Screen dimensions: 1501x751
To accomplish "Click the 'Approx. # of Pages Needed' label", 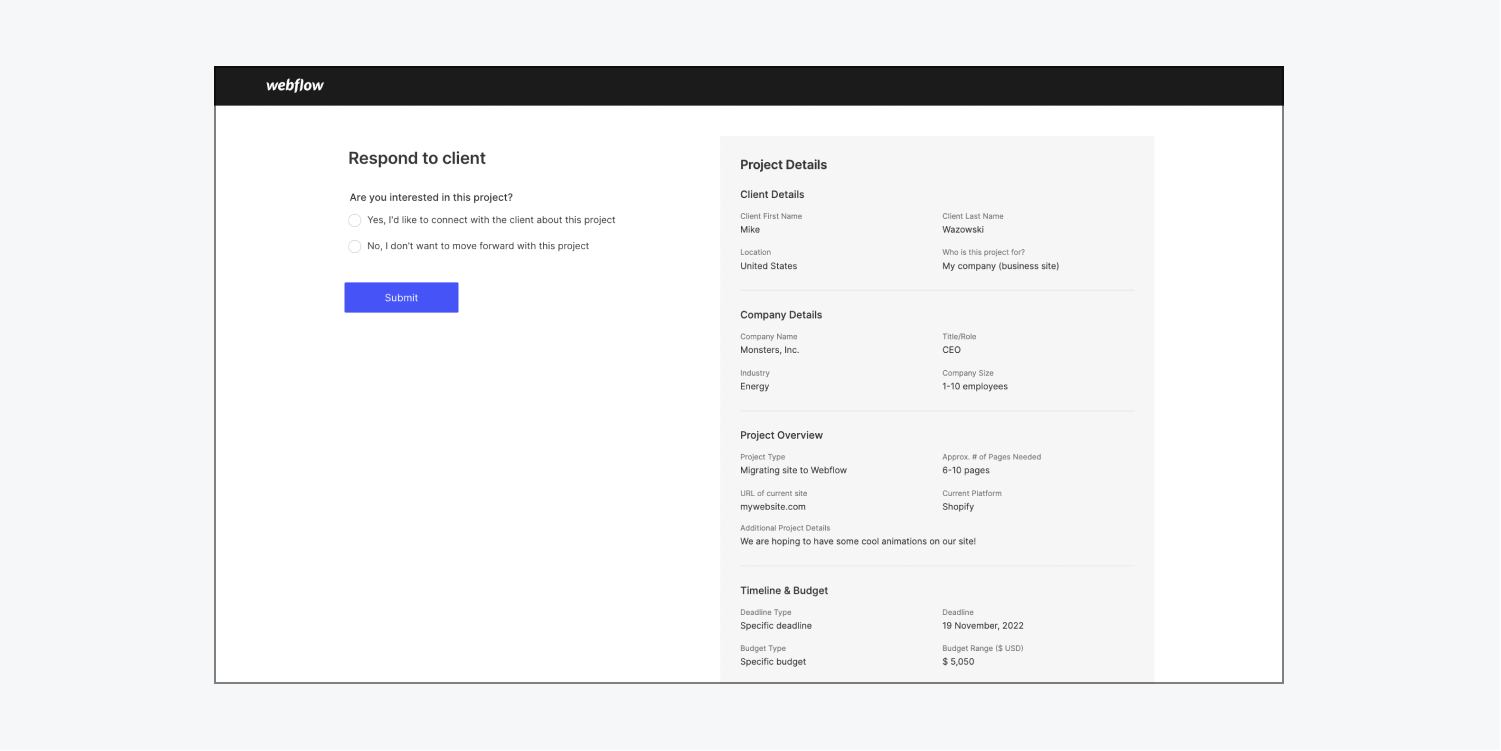I will coord(991,457).
